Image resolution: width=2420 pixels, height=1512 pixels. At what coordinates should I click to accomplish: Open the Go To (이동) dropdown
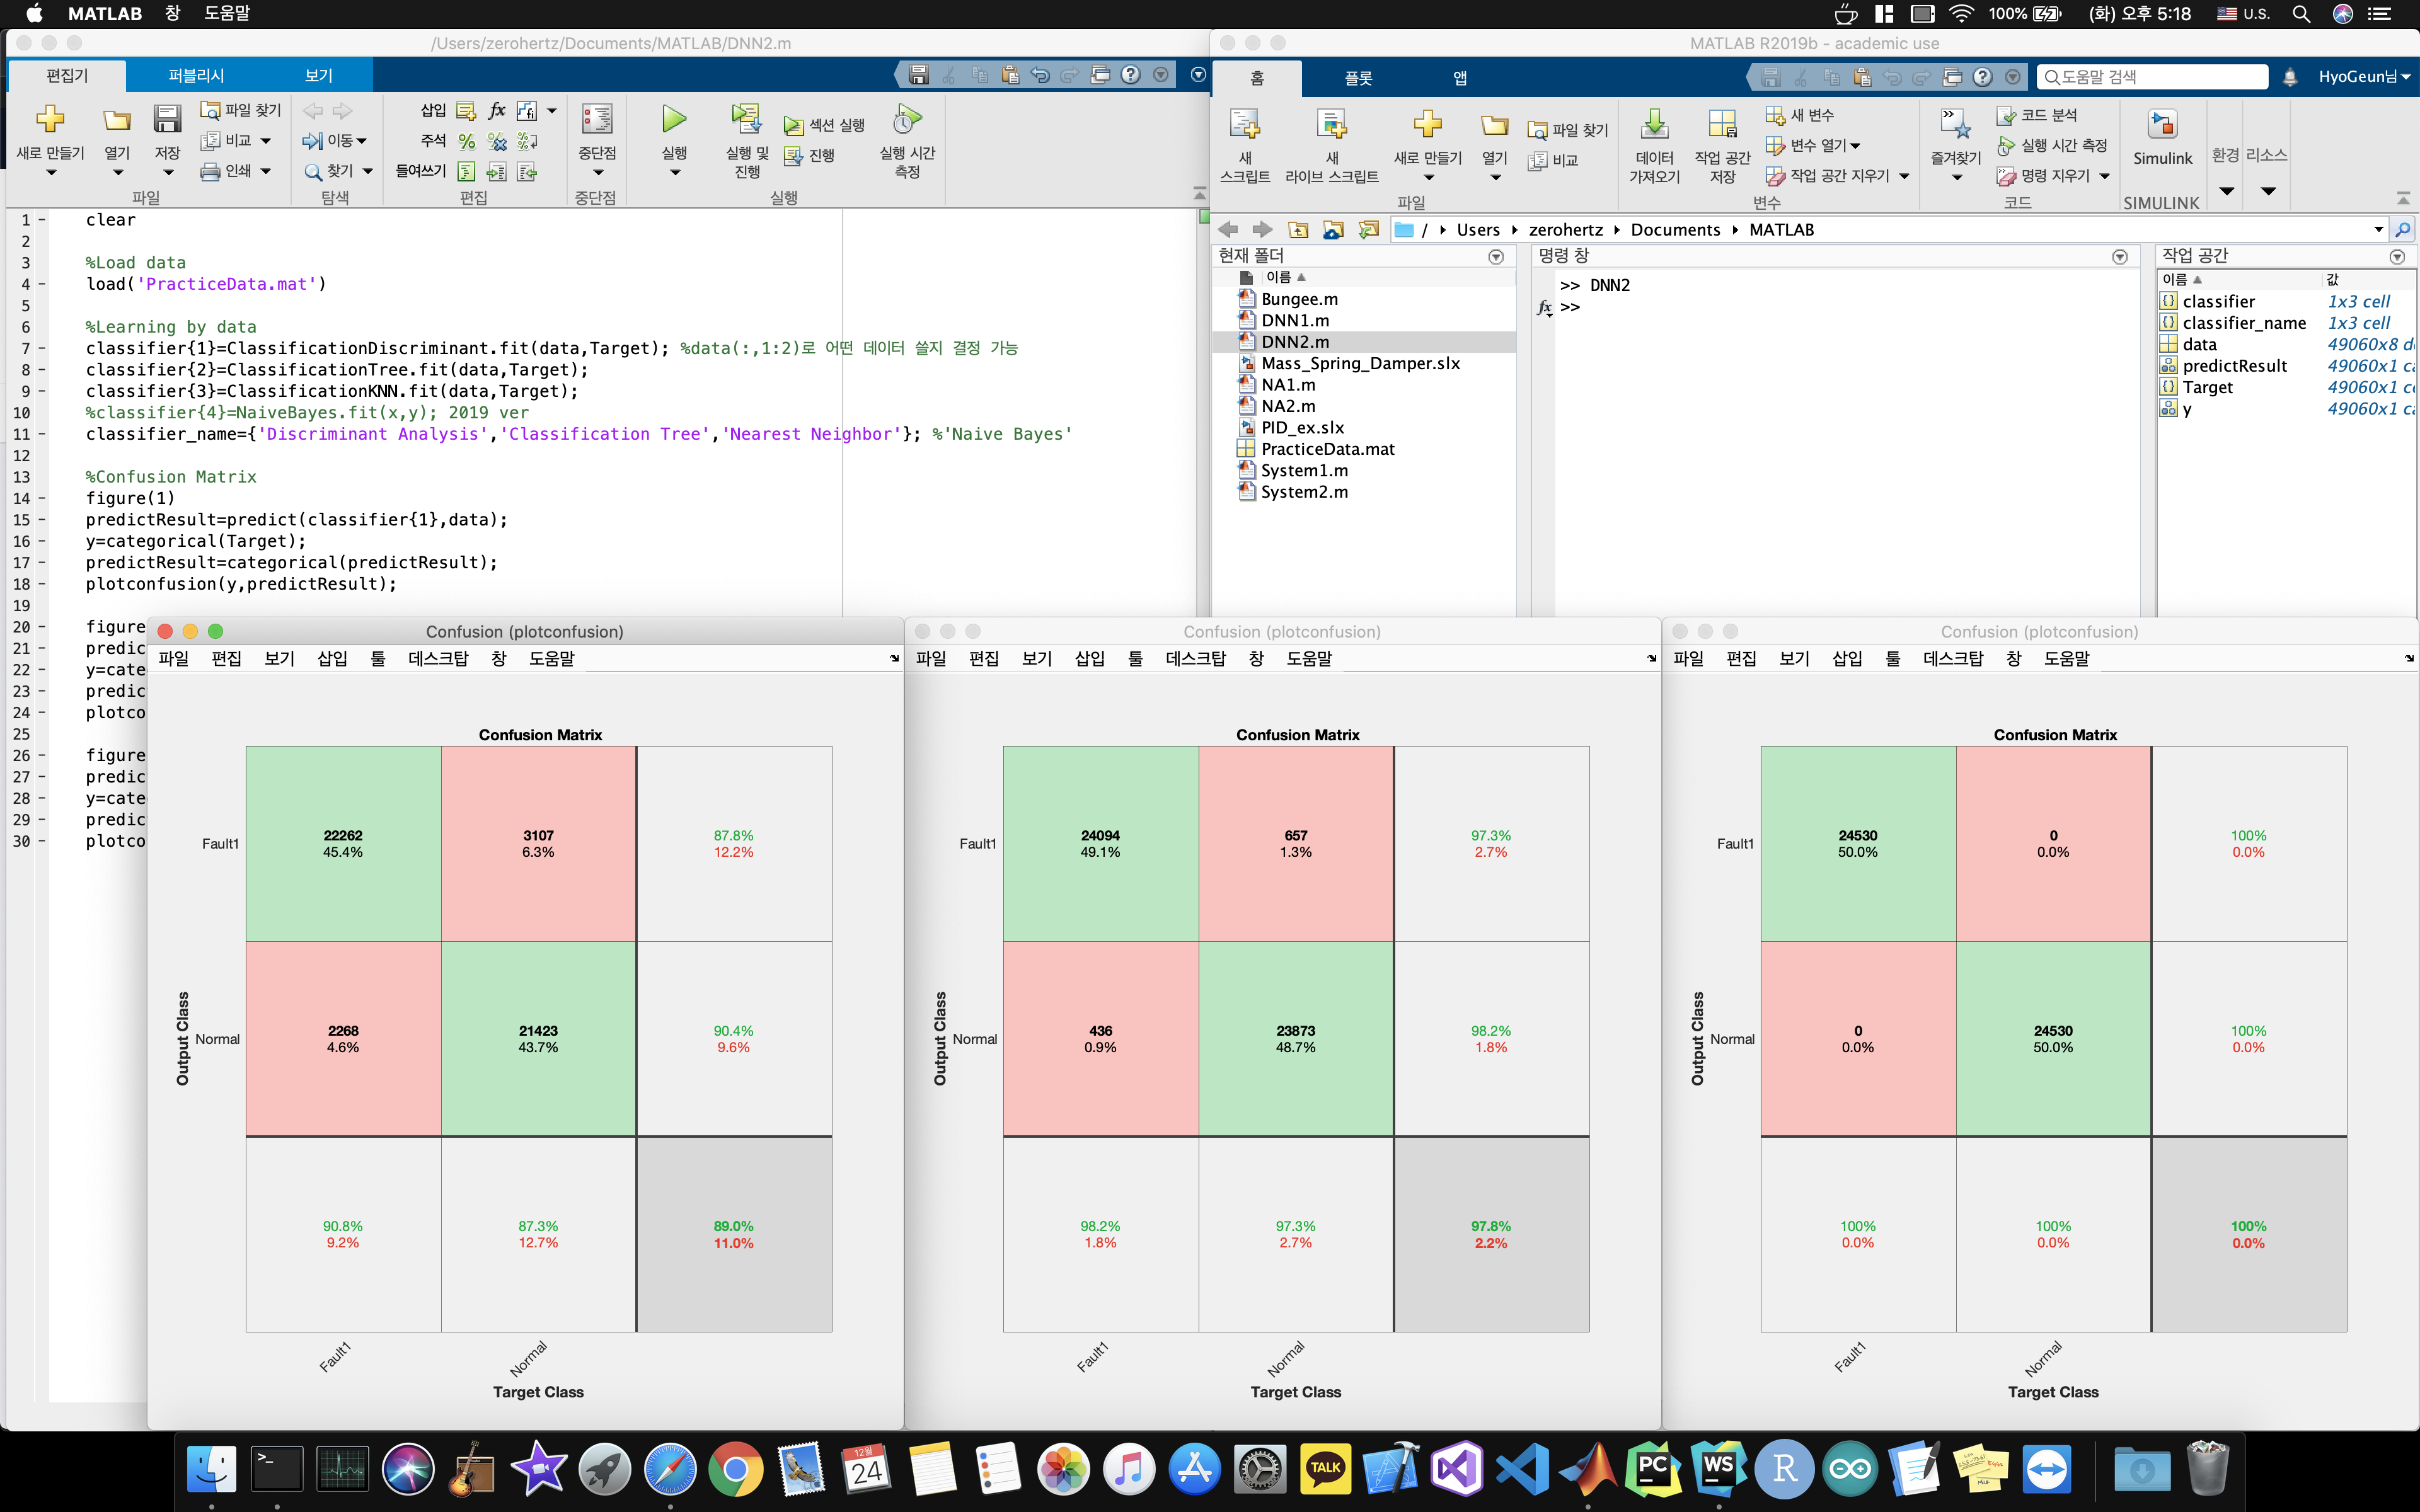coord(362,141)
